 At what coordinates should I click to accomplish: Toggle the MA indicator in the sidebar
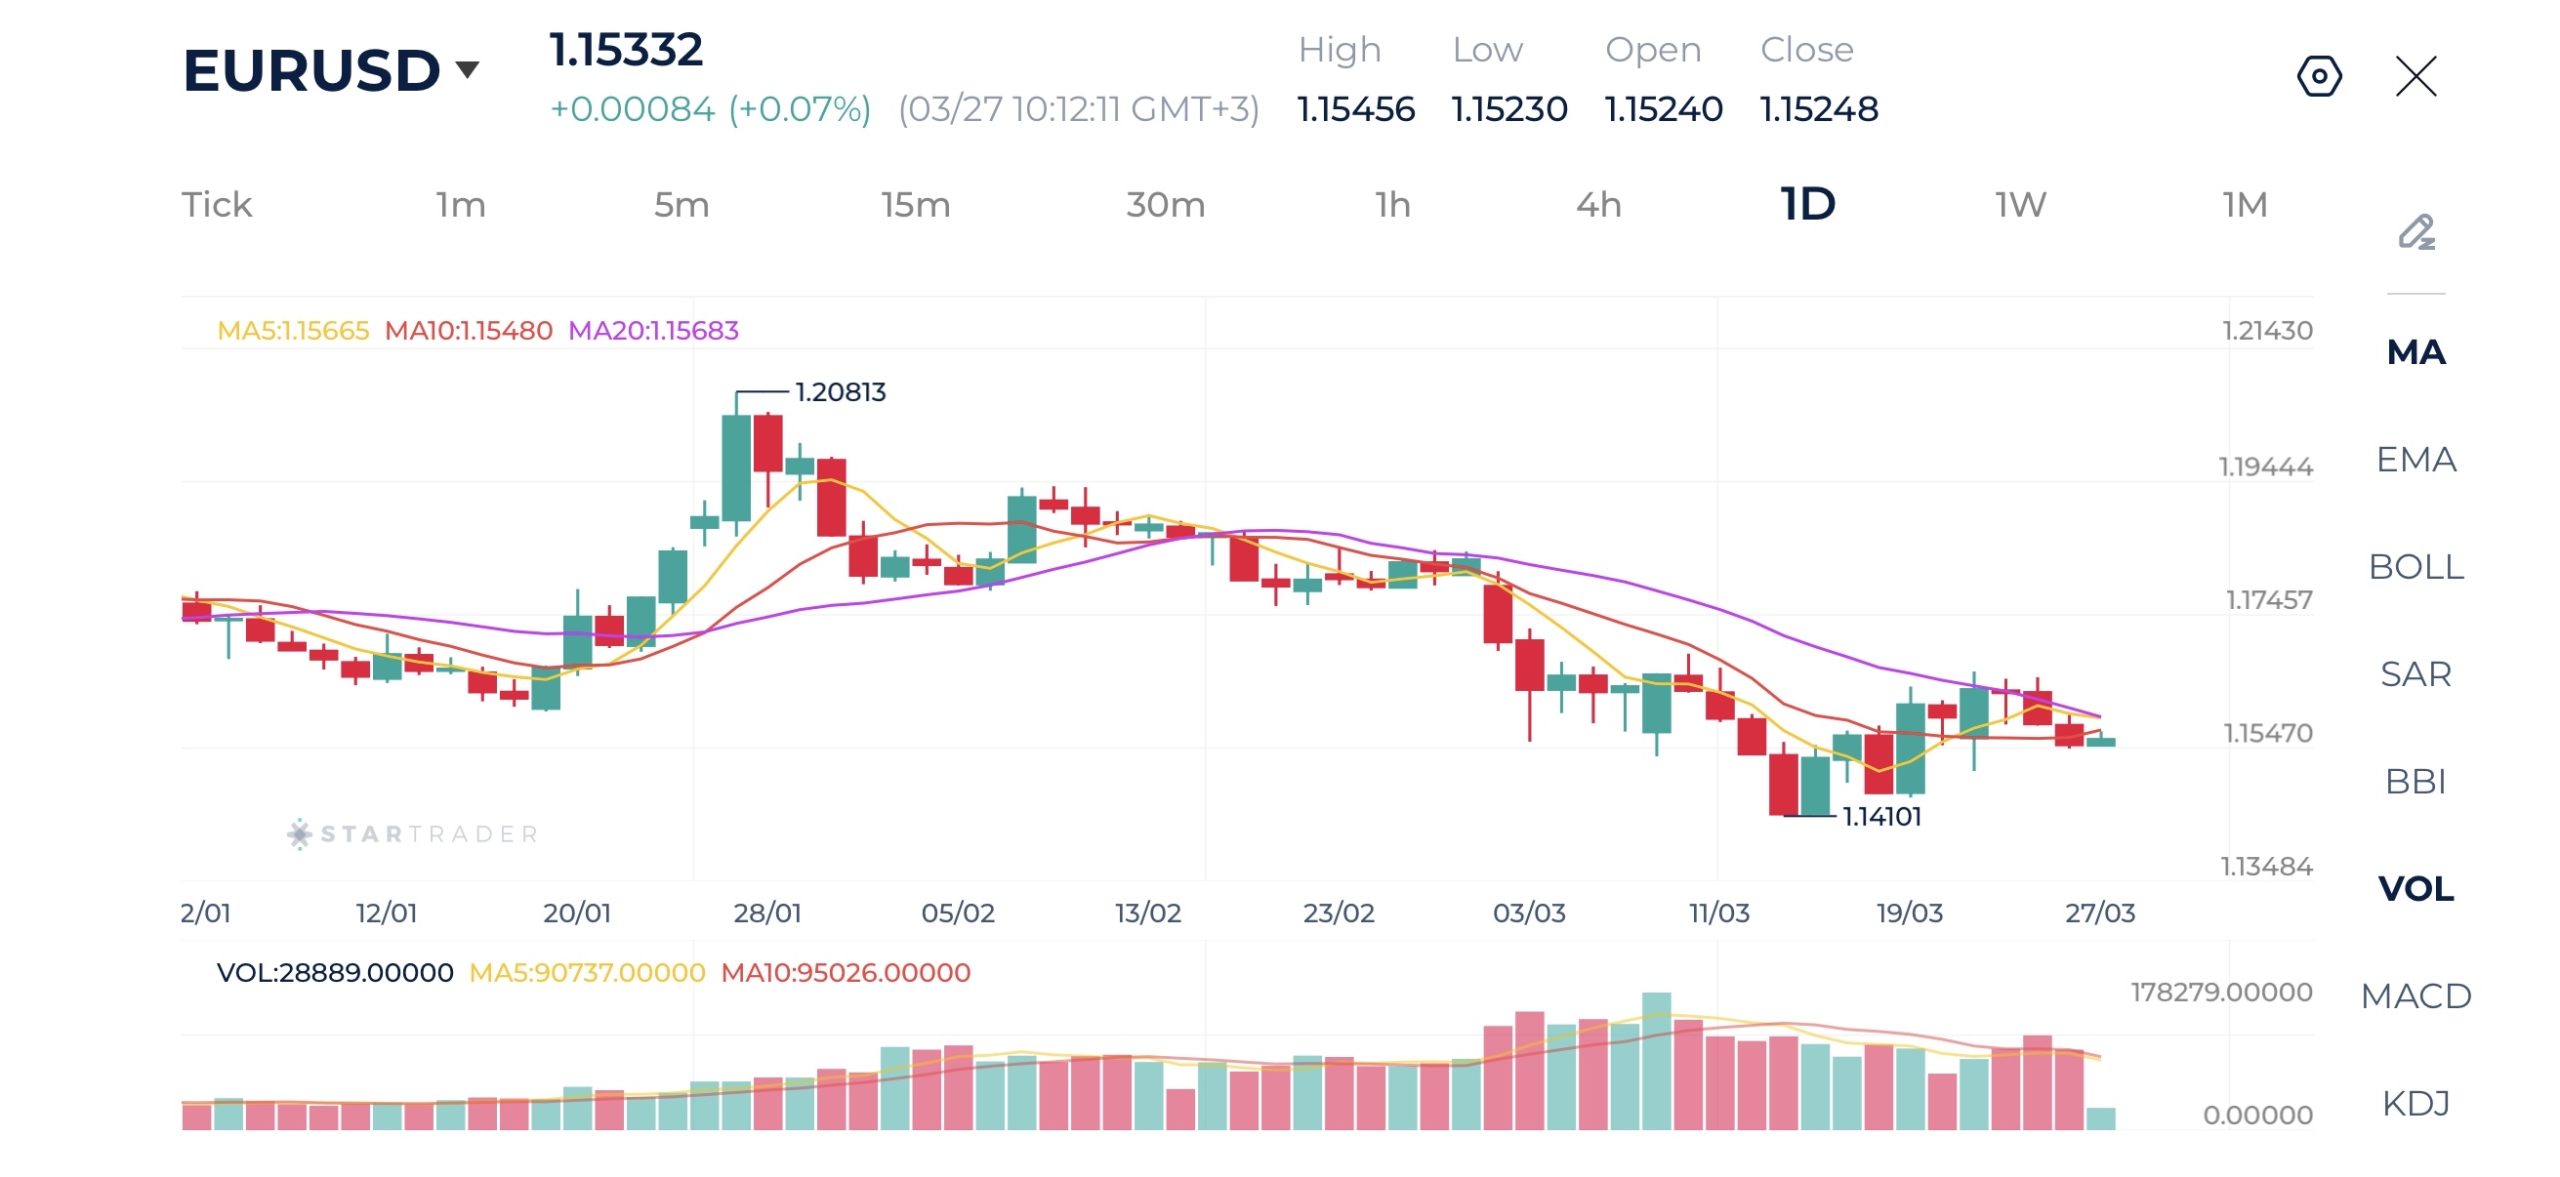(x=2419, y=353)
